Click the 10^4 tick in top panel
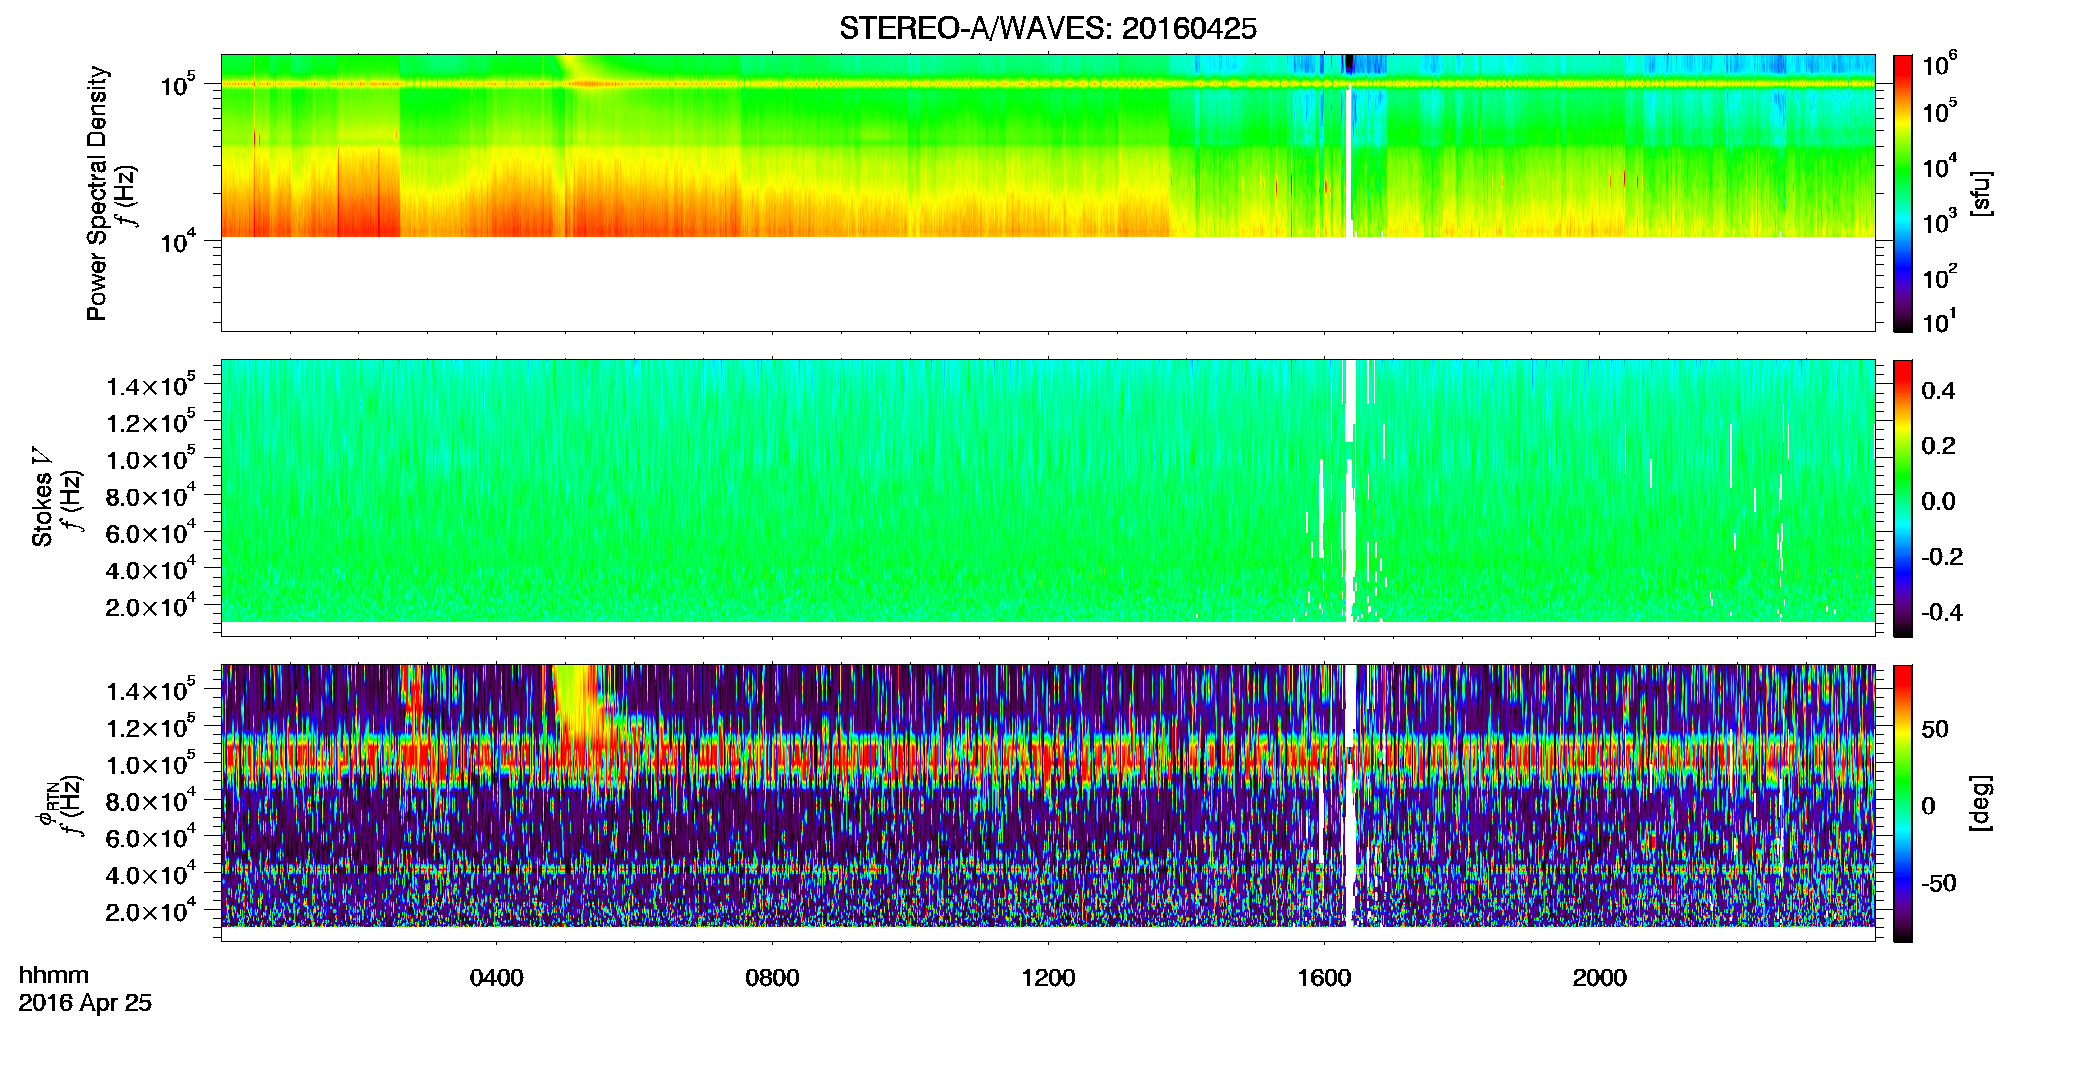This screenshot has width=2096, height=1080. 177,241
